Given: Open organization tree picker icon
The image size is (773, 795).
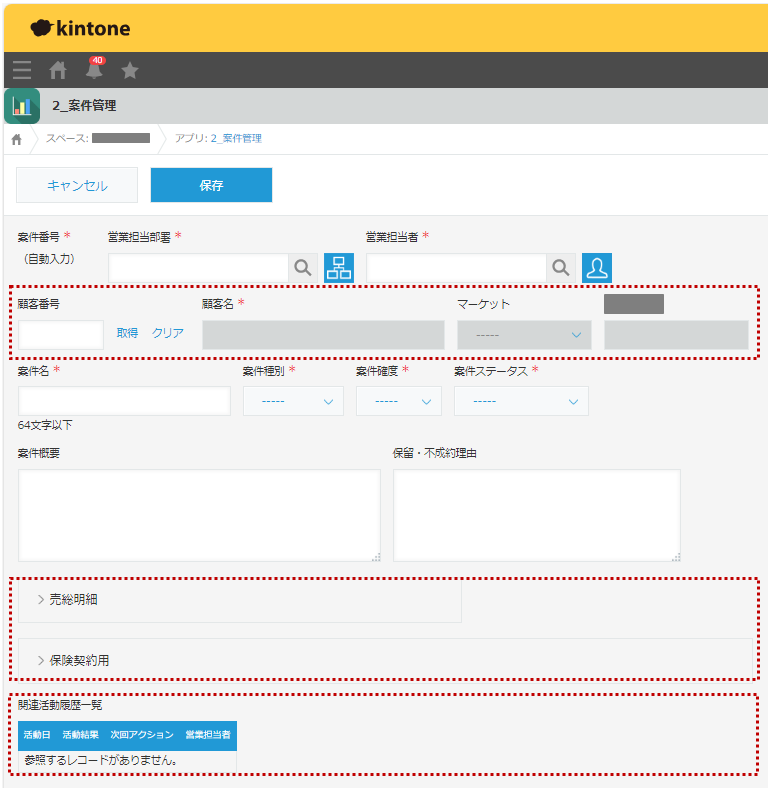Looking at the screenshot, I should pos(338,268).
